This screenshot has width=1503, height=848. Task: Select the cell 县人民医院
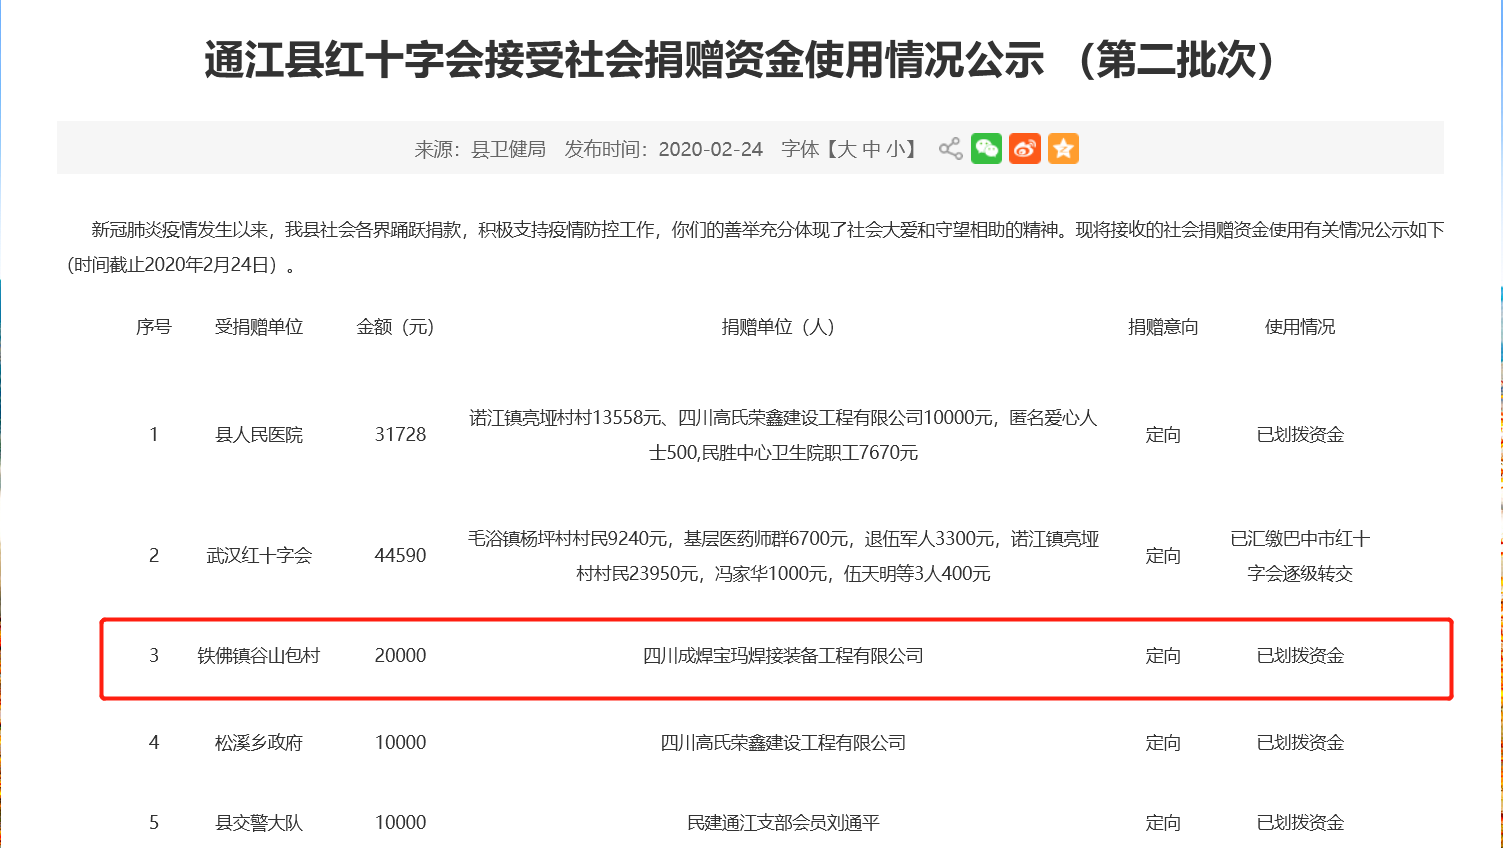click(x=259, y=435)
